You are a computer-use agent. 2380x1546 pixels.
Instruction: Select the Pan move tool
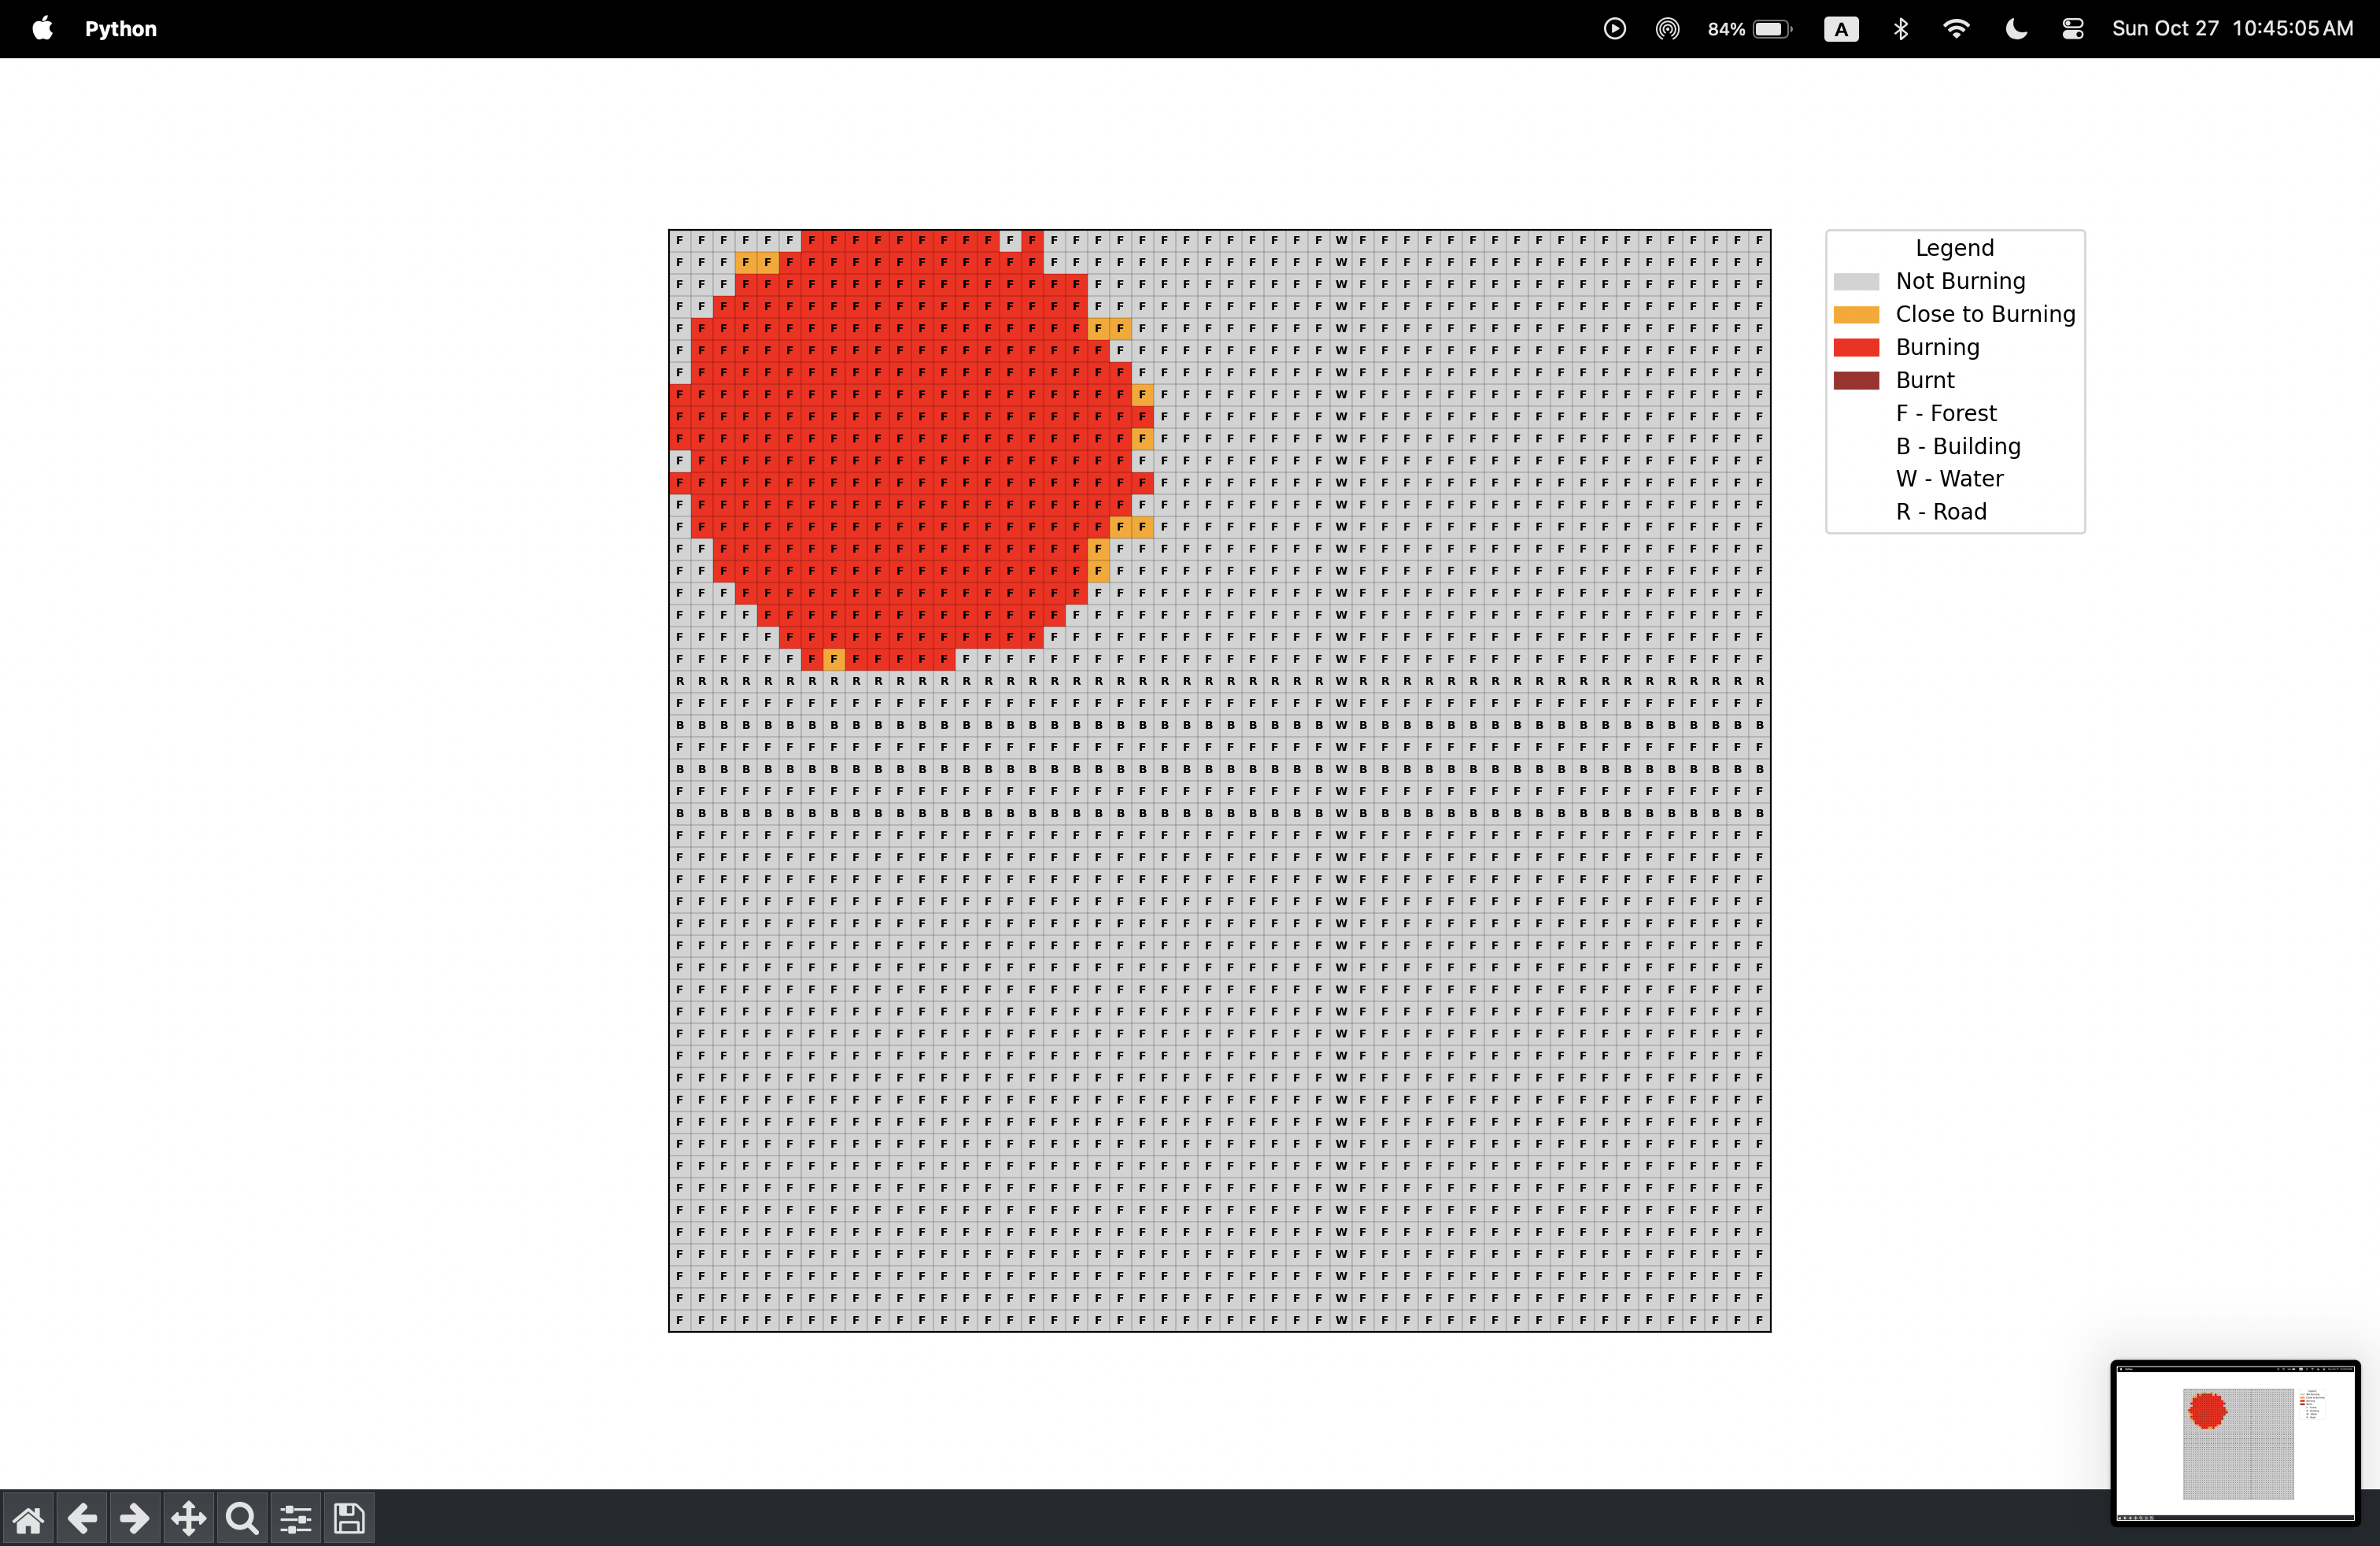coord(188,1519)
